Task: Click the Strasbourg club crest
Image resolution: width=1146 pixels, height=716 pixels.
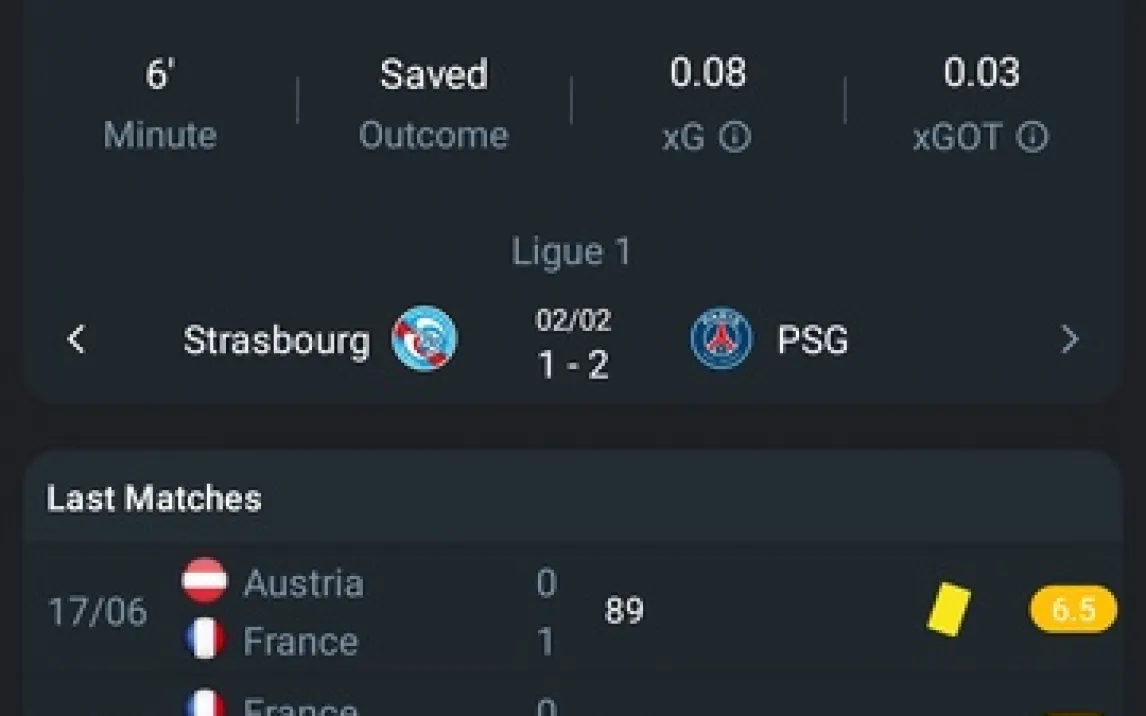Action: point(424,339)
